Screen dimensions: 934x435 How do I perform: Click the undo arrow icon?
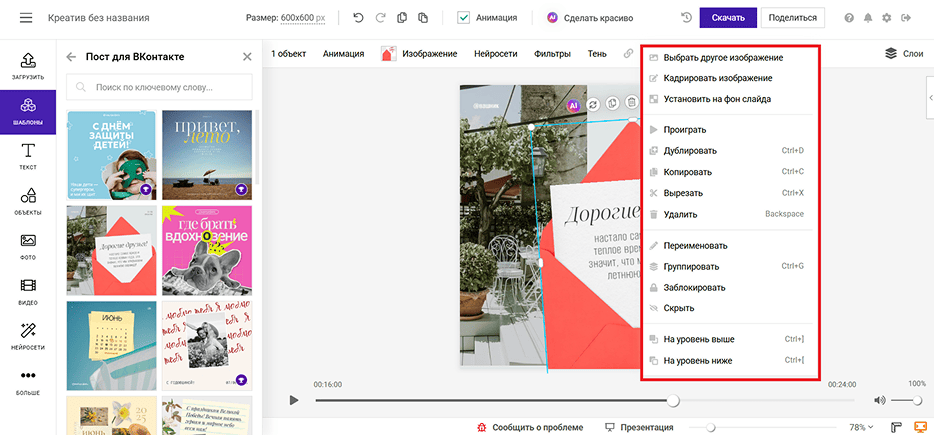click(358, 18)
